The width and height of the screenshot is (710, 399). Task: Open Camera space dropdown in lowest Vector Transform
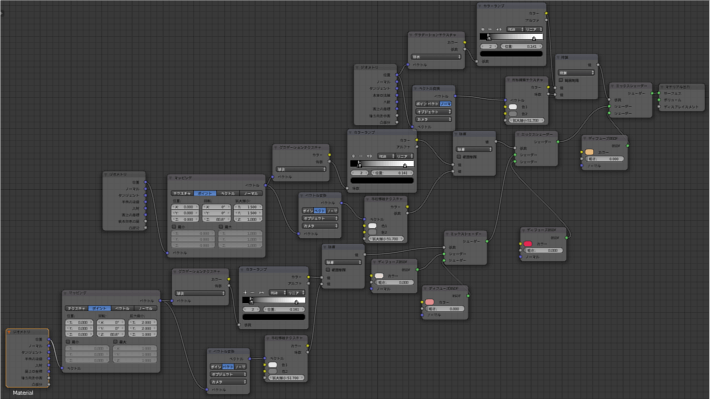tap(228, 382)
